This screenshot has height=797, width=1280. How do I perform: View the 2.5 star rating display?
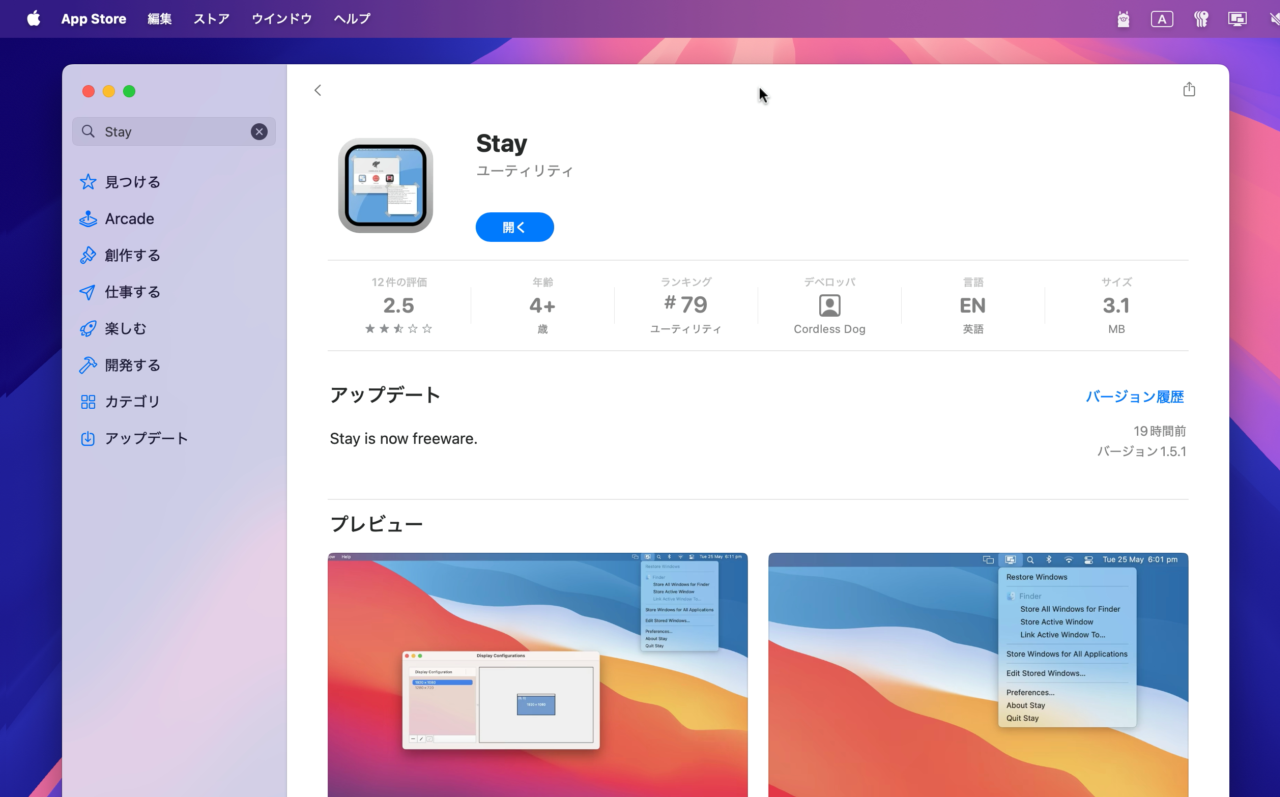[399, 305]
